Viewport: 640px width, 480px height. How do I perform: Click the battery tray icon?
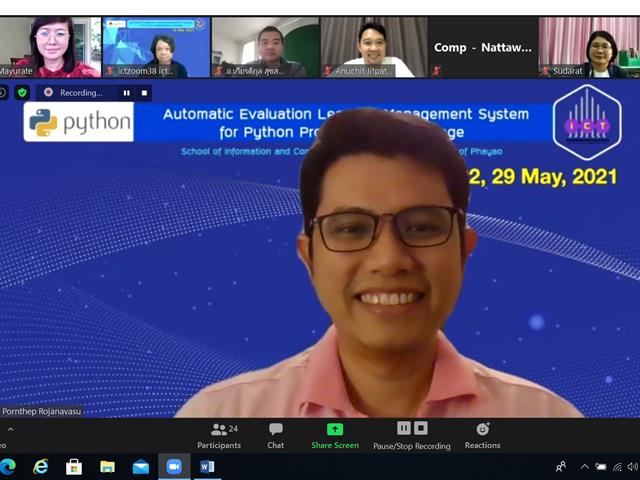pos(600,467)
